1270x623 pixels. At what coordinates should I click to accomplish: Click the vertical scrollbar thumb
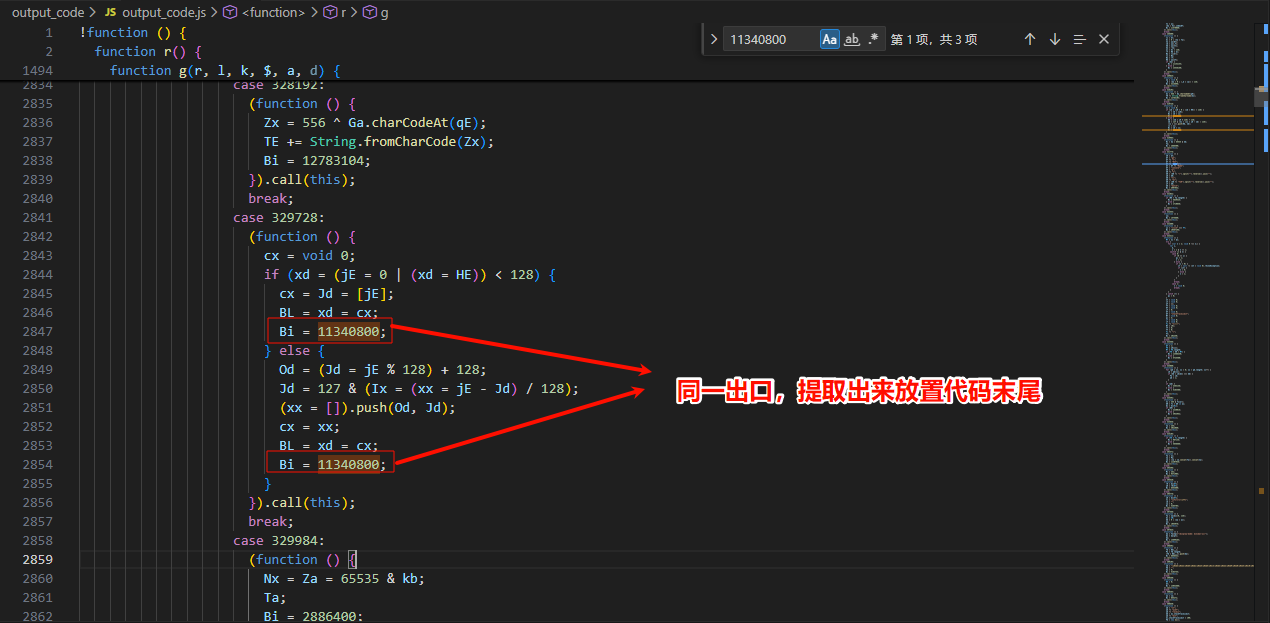point(1262,96)
